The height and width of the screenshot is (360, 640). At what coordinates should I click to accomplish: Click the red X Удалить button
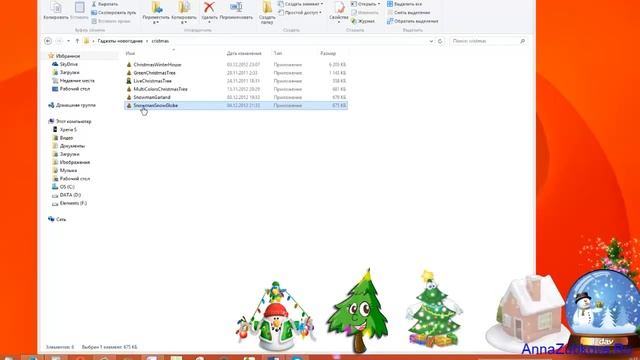click(209, 11)
